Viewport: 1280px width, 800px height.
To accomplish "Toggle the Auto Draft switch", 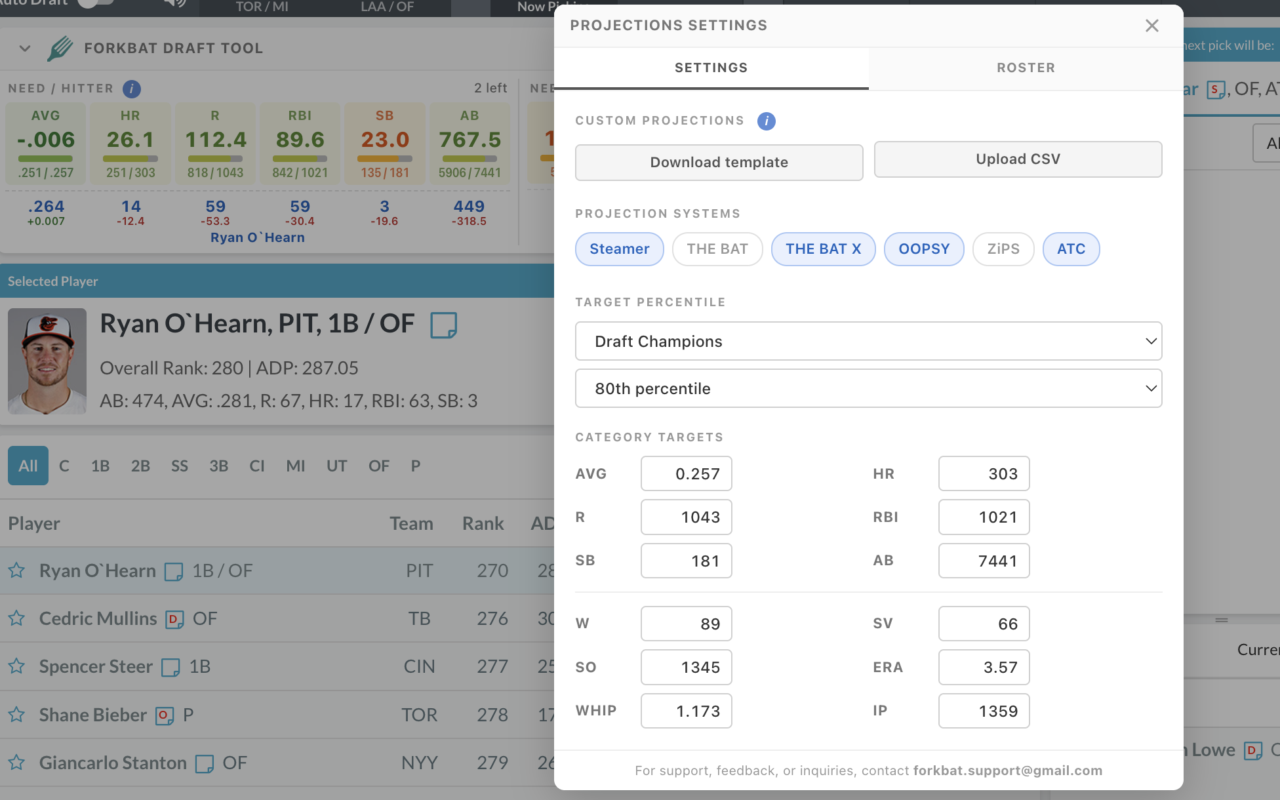I will (95, 3).
